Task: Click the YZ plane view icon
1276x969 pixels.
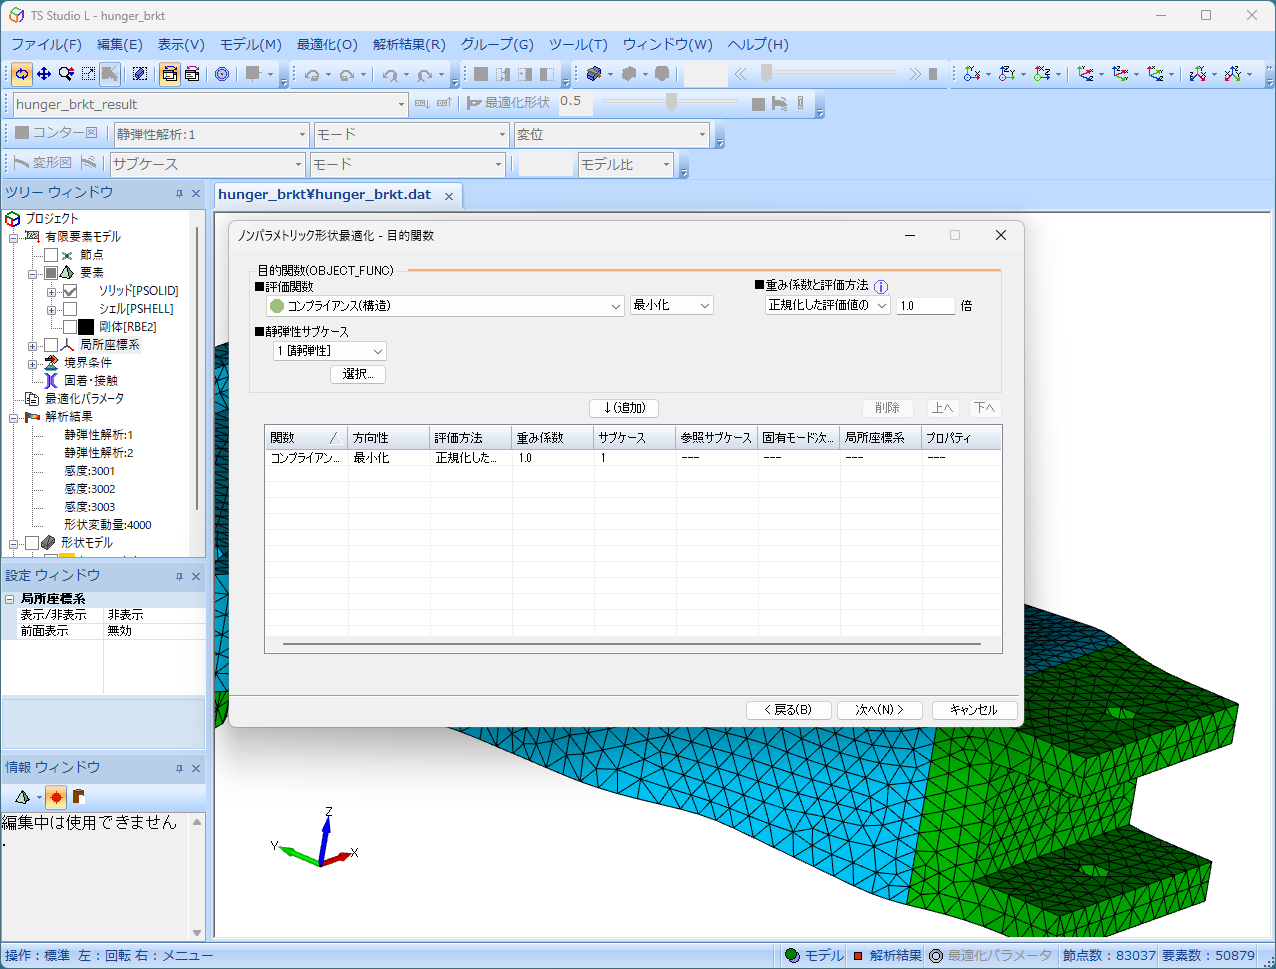Action: (x=1007, y=74)
